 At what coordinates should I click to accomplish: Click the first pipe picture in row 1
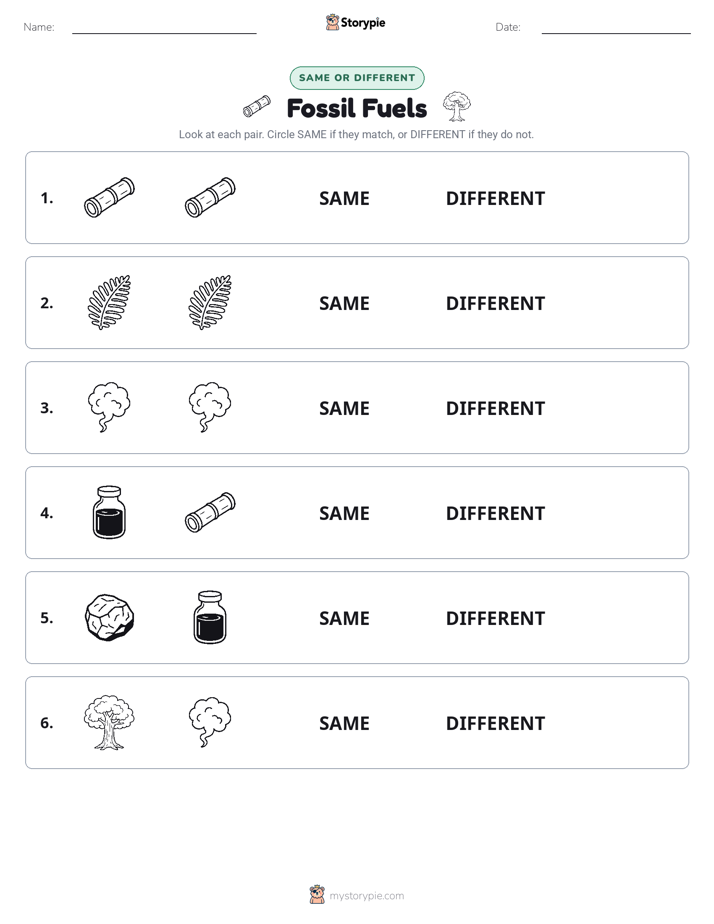[109, 197]
